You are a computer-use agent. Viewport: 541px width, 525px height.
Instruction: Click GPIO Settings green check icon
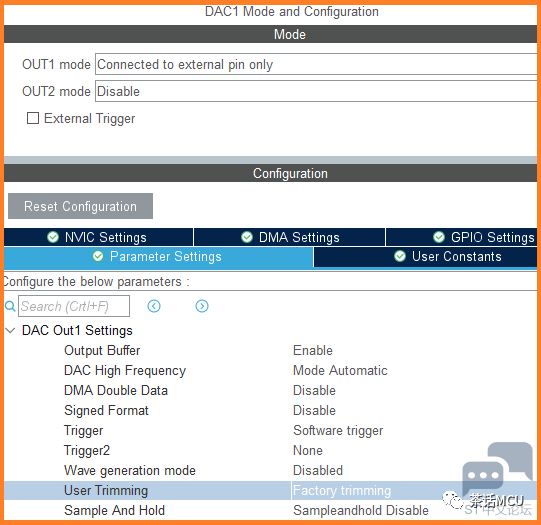[439, 237]
